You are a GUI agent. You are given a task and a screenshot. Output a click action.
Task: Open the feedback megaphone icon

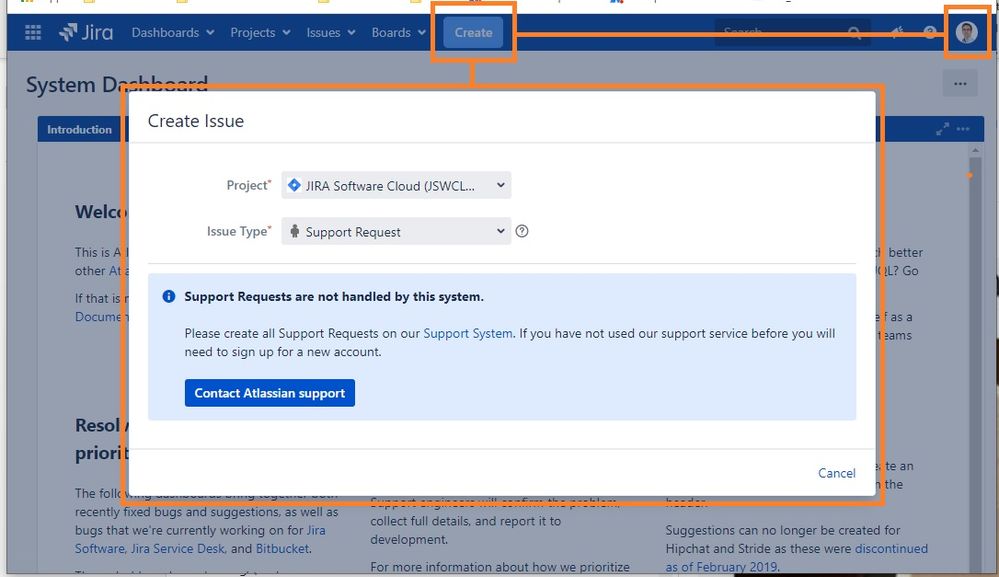point(897,32)
